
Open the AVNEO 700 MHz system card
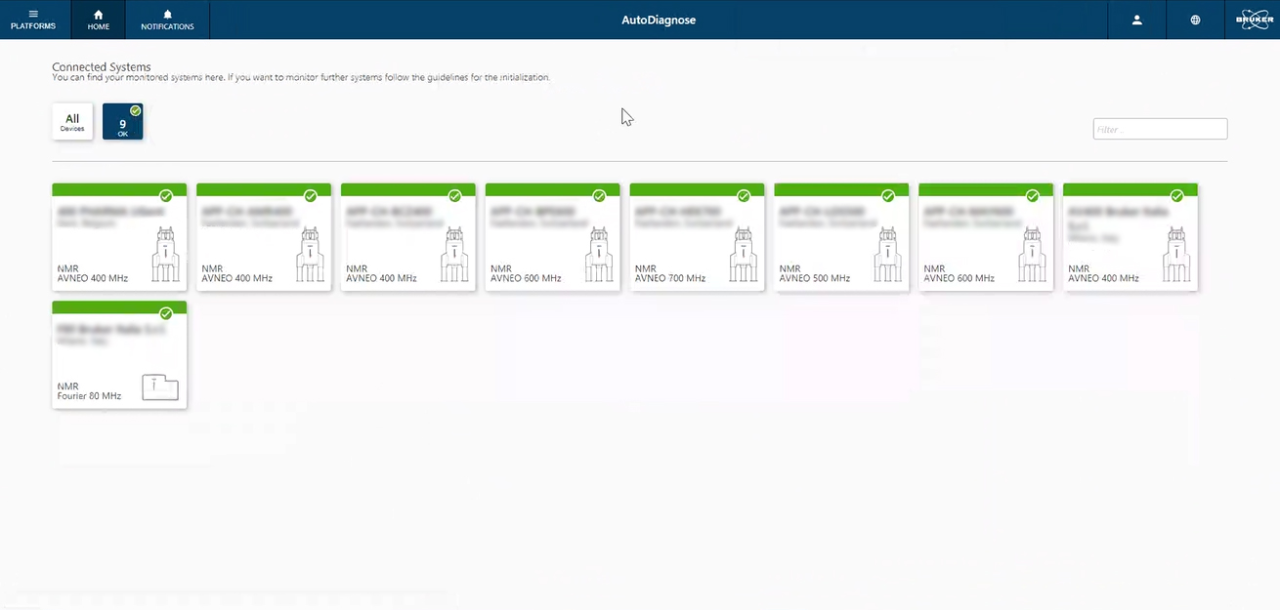(696, 240)
